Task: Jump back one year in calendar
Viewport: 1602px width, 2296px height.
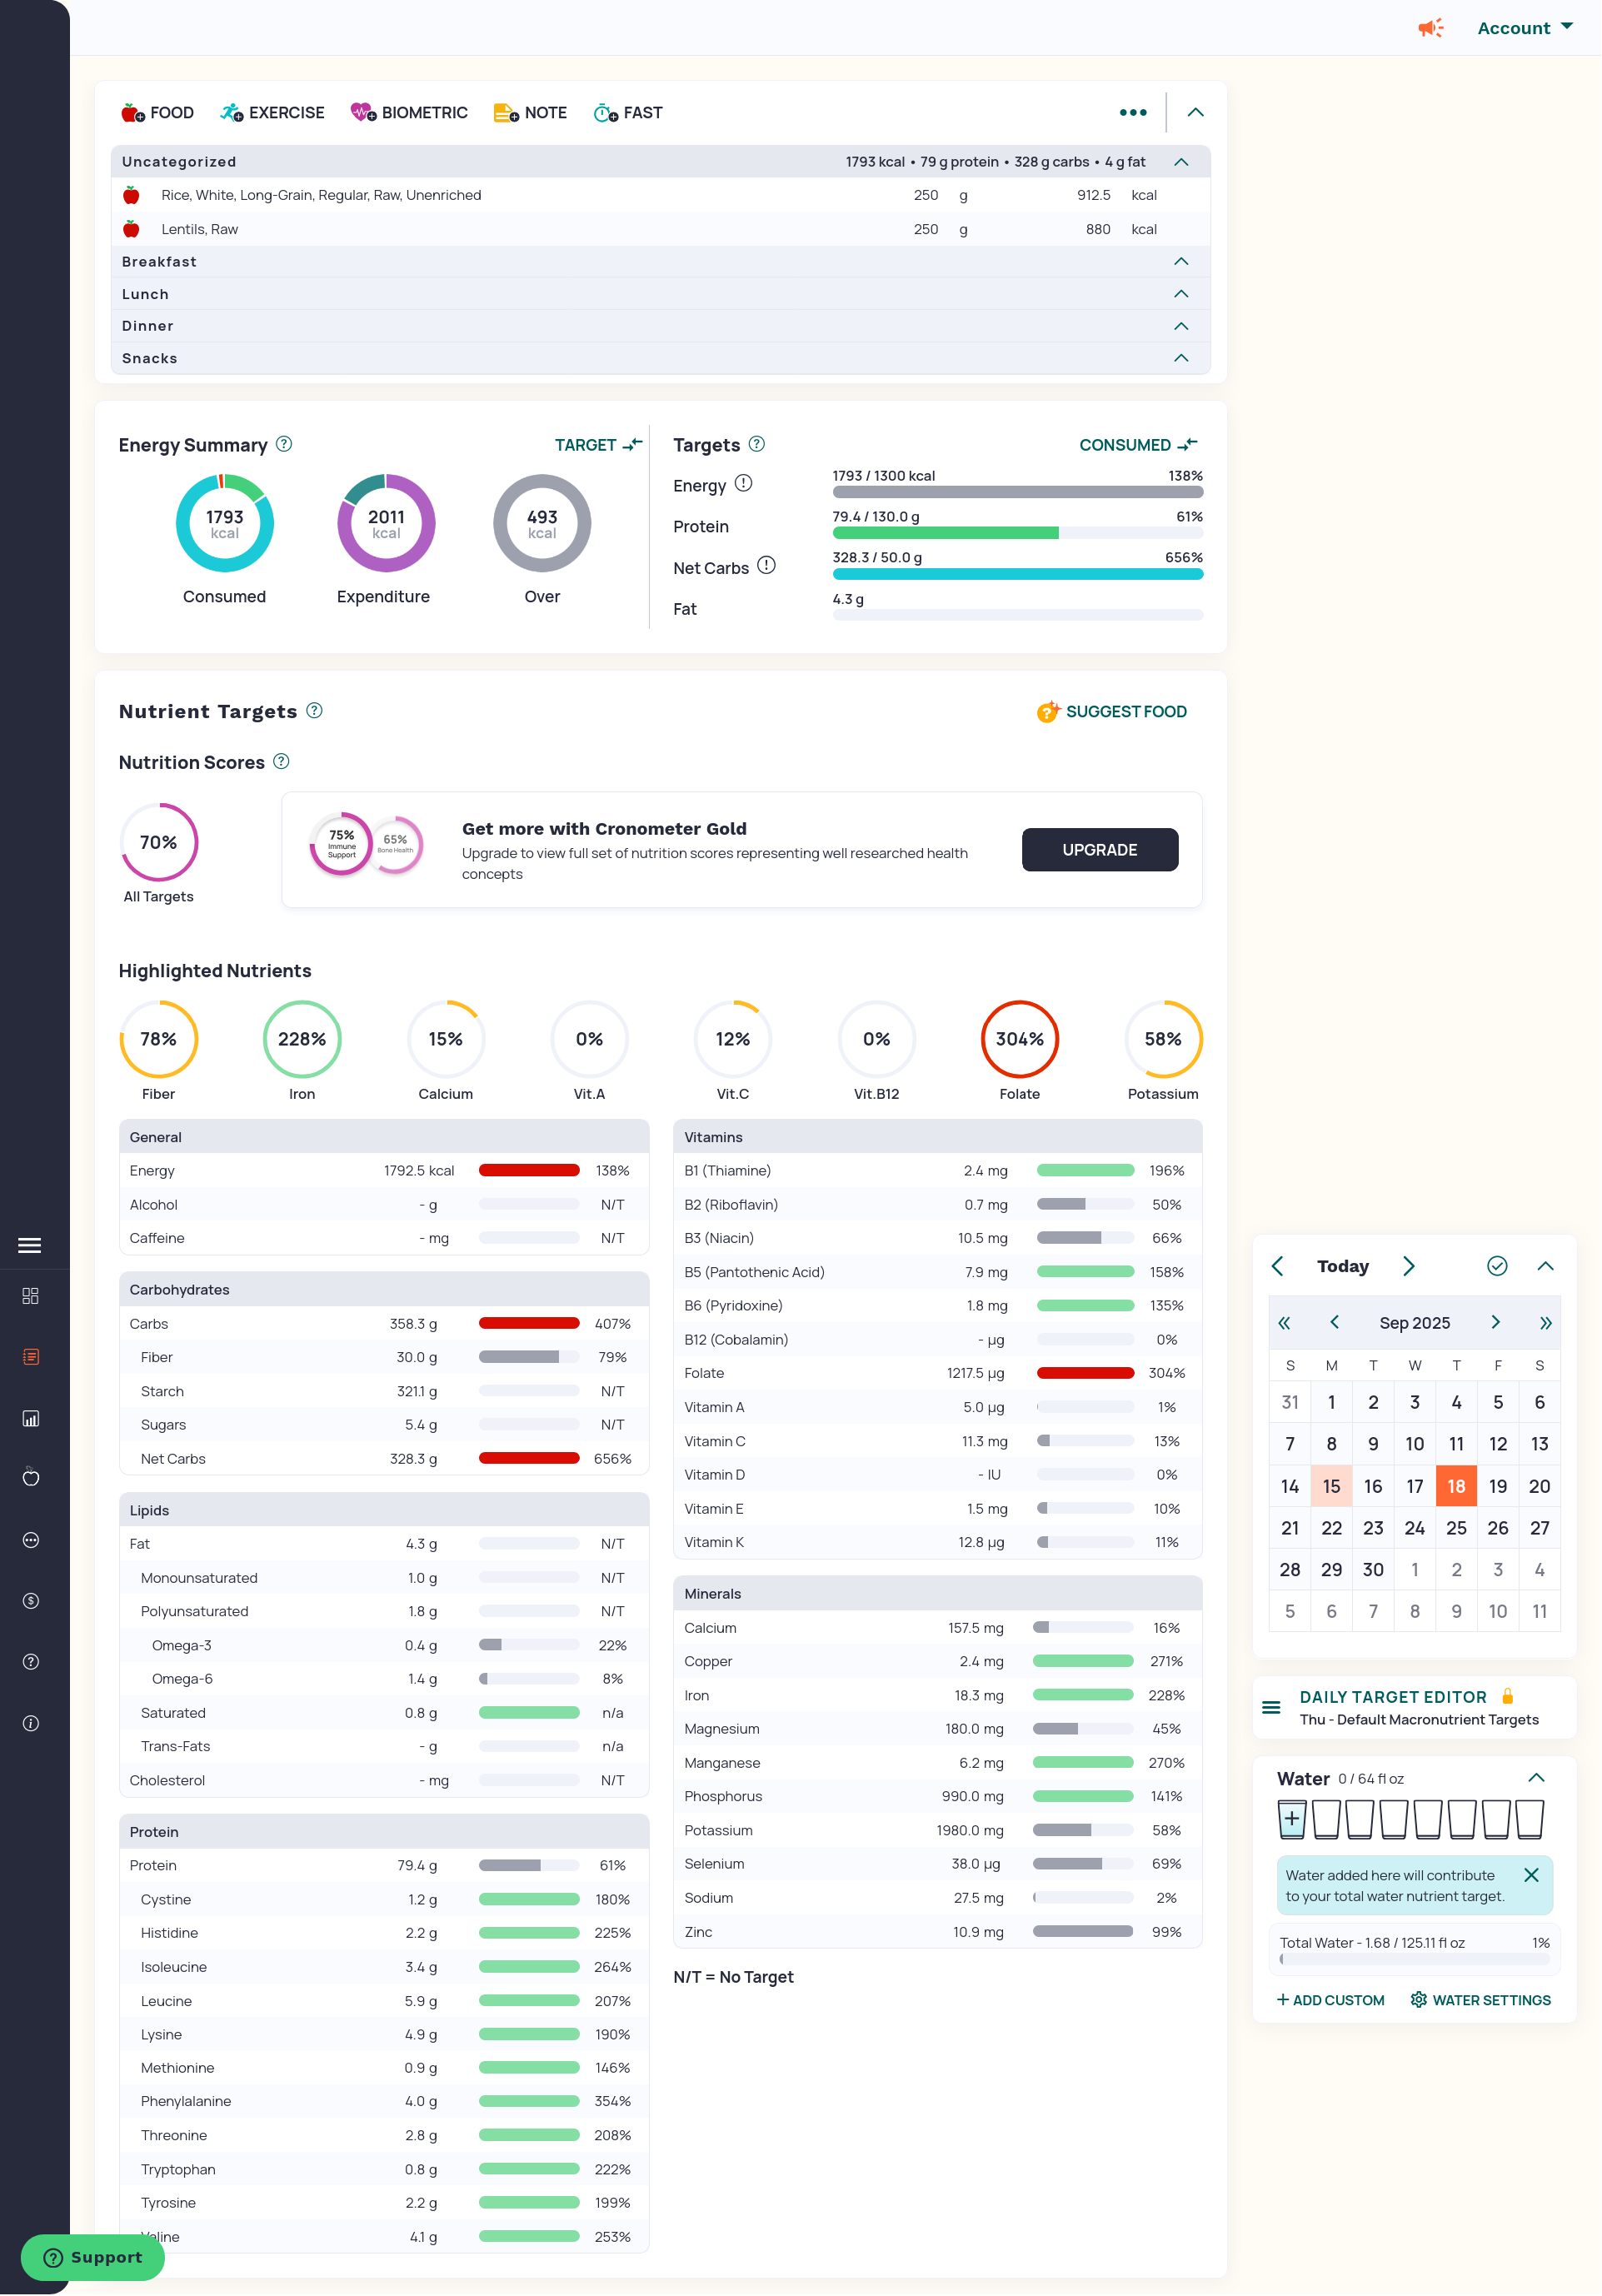Action: pyautogui.click(x=1284, y=1322)
